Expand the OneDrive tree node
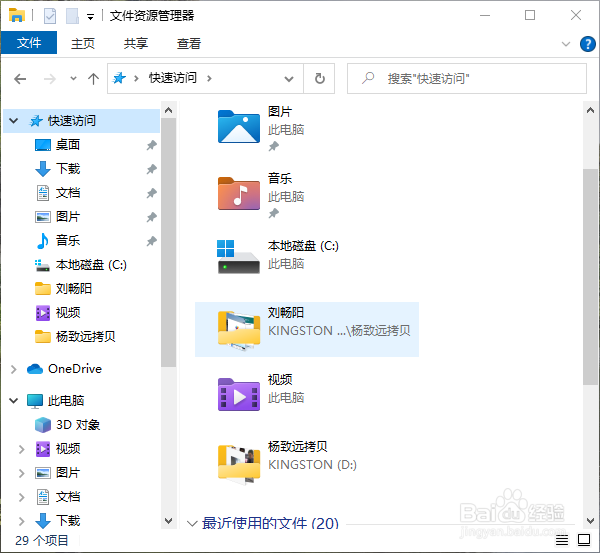 pyautogui.click(x=14, y=369)
